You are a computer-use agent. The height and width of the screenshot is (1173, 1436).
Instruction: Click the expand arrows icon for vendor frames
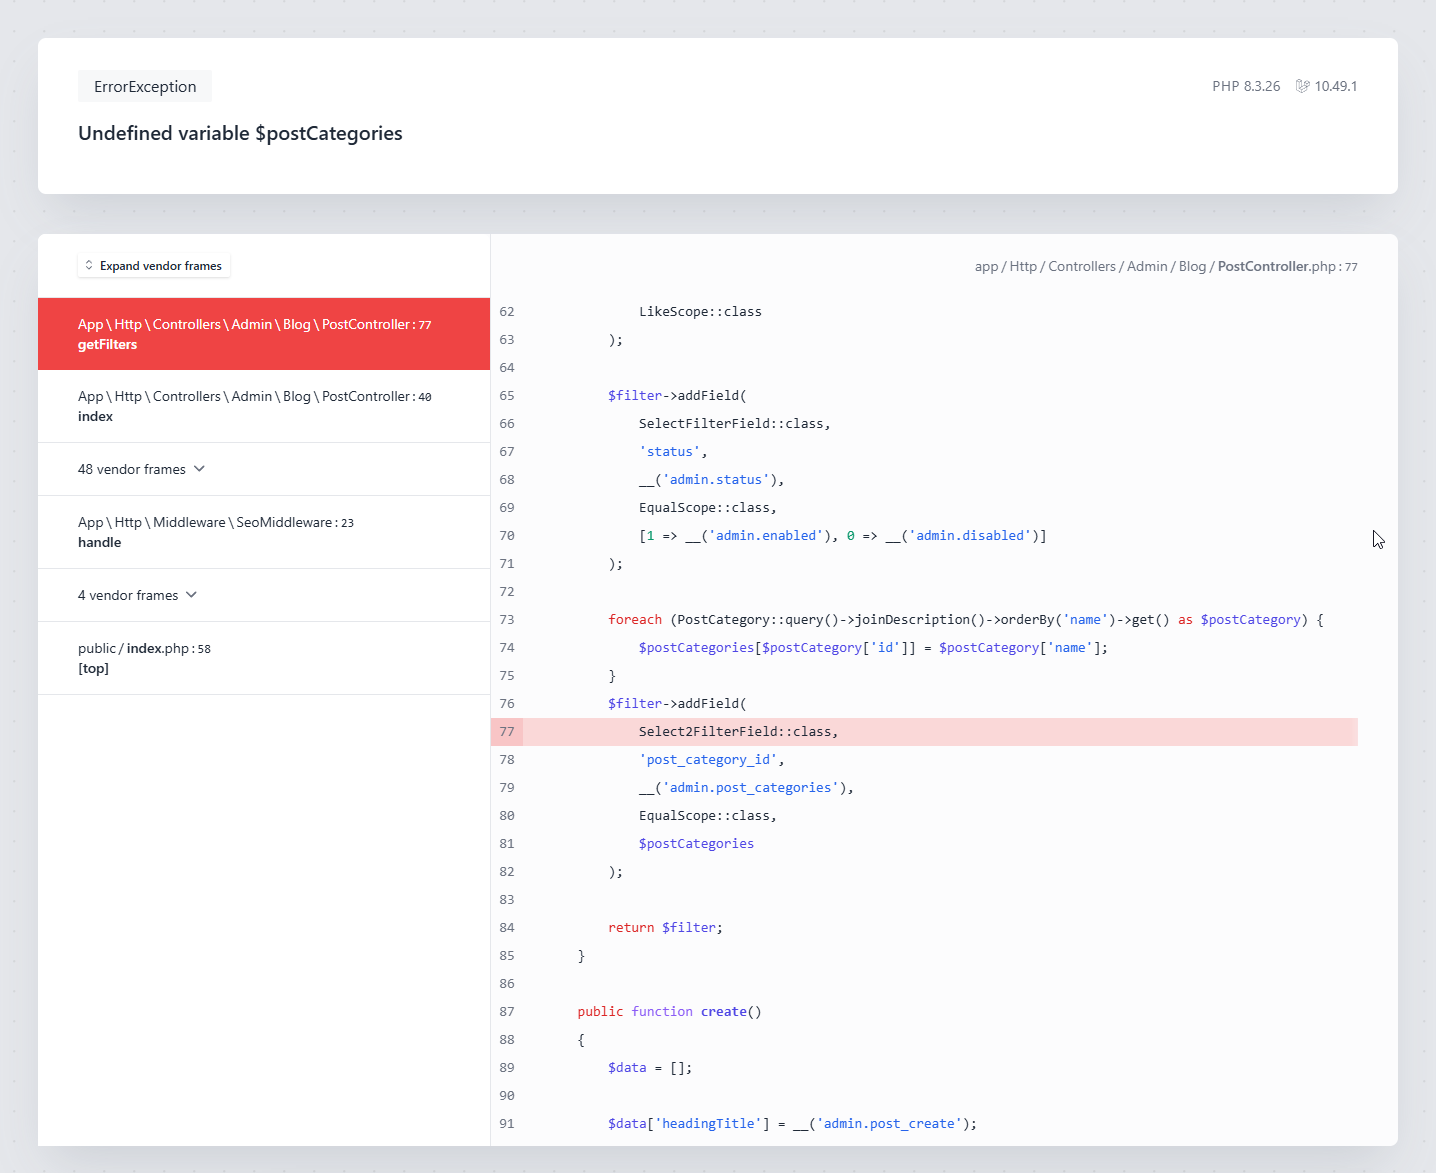pos(89,265)
